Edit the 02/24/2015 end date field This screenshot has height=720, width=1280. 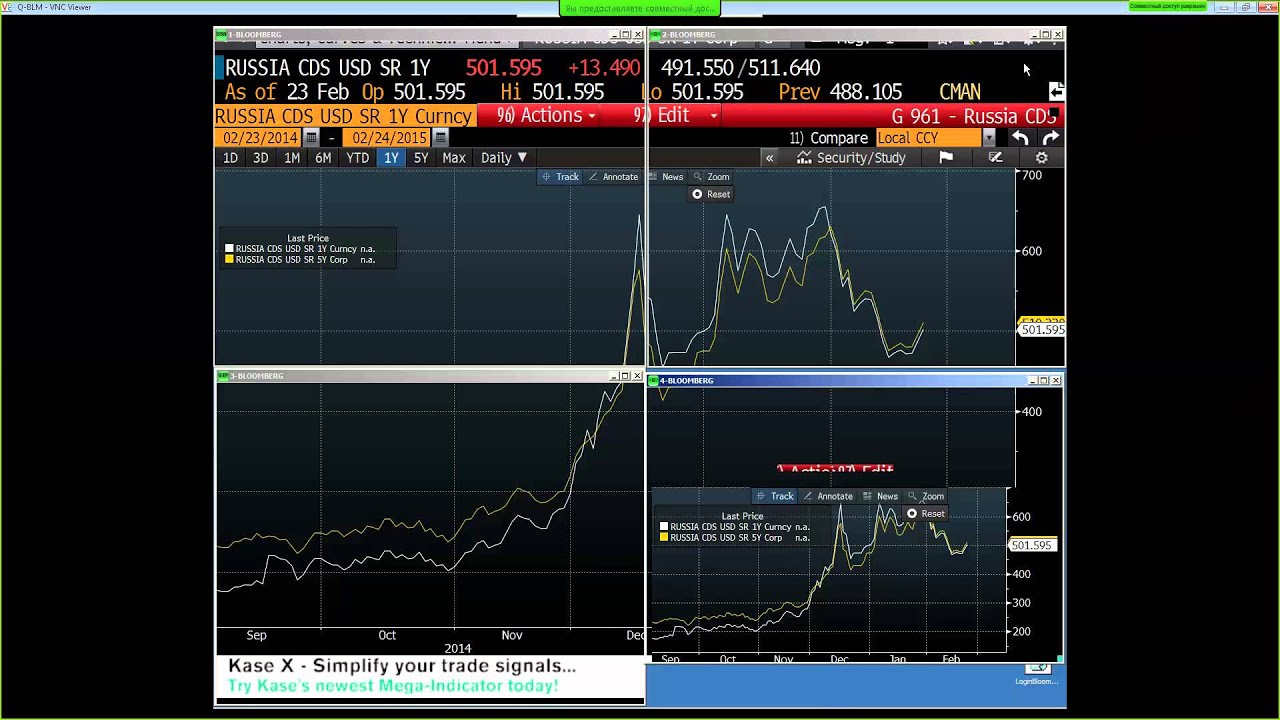389,138
